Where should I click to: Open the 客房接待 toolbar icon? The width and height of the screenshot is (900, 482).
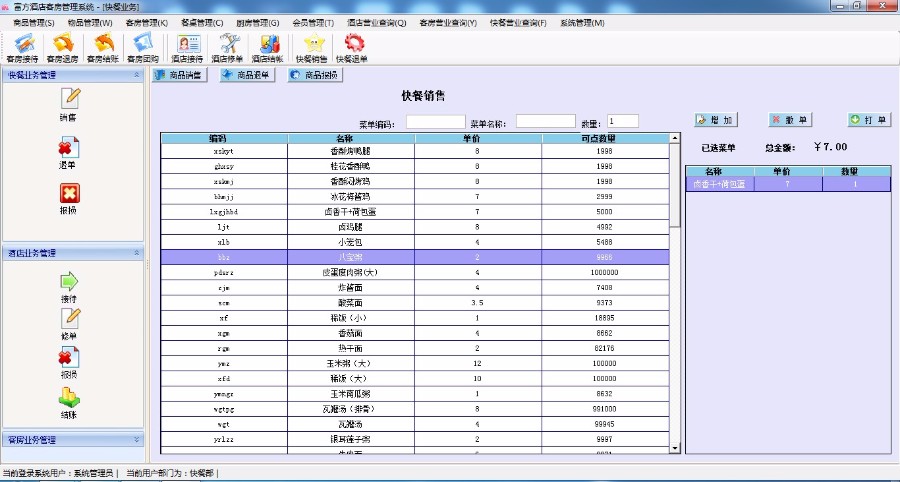click(22, 48)
